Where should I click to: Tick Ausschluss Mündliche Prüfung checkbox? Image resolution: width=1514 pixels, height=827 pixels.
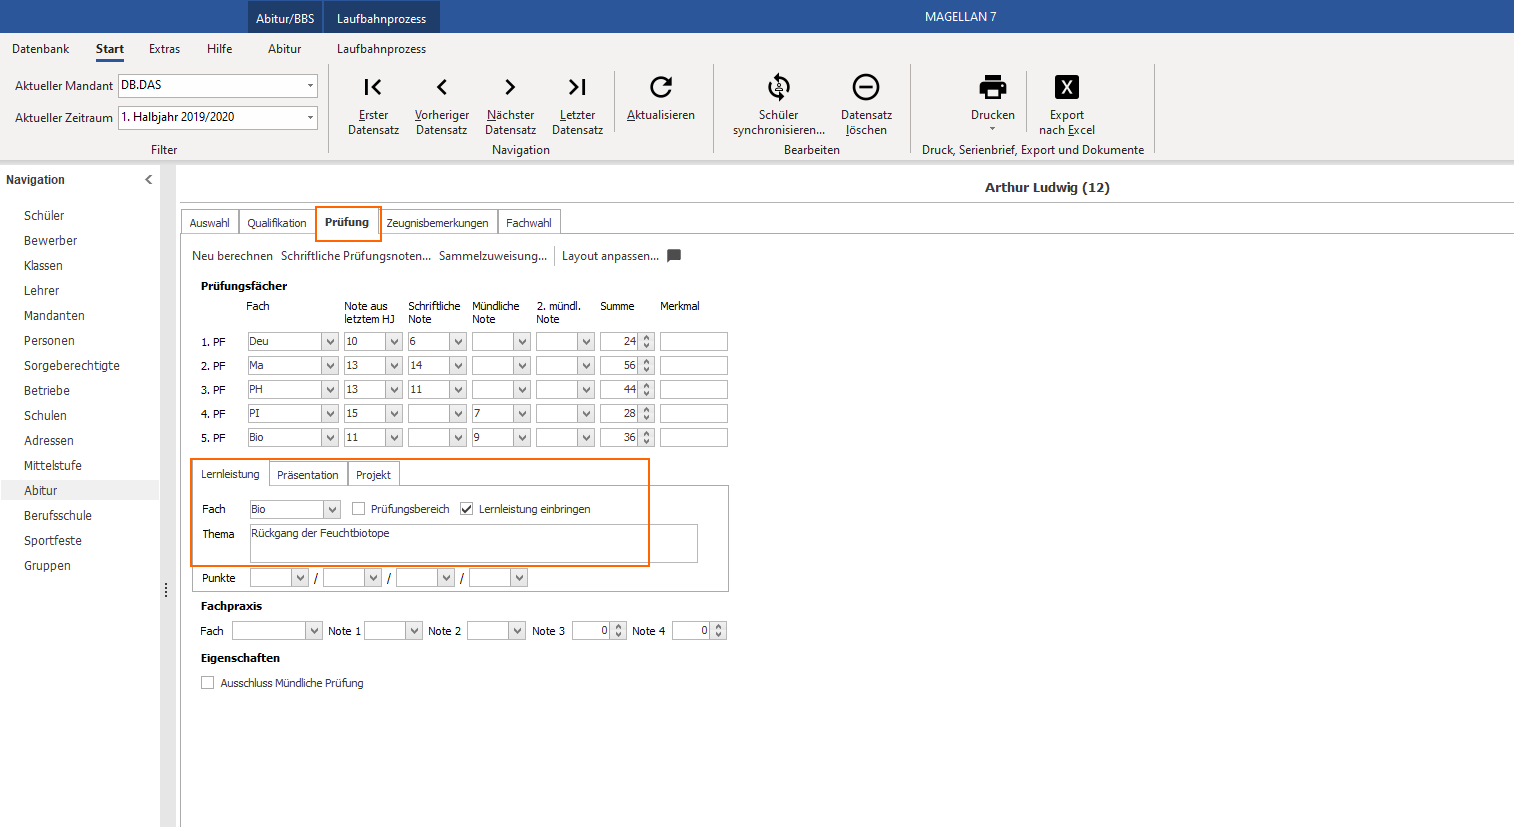coord(208,683)
